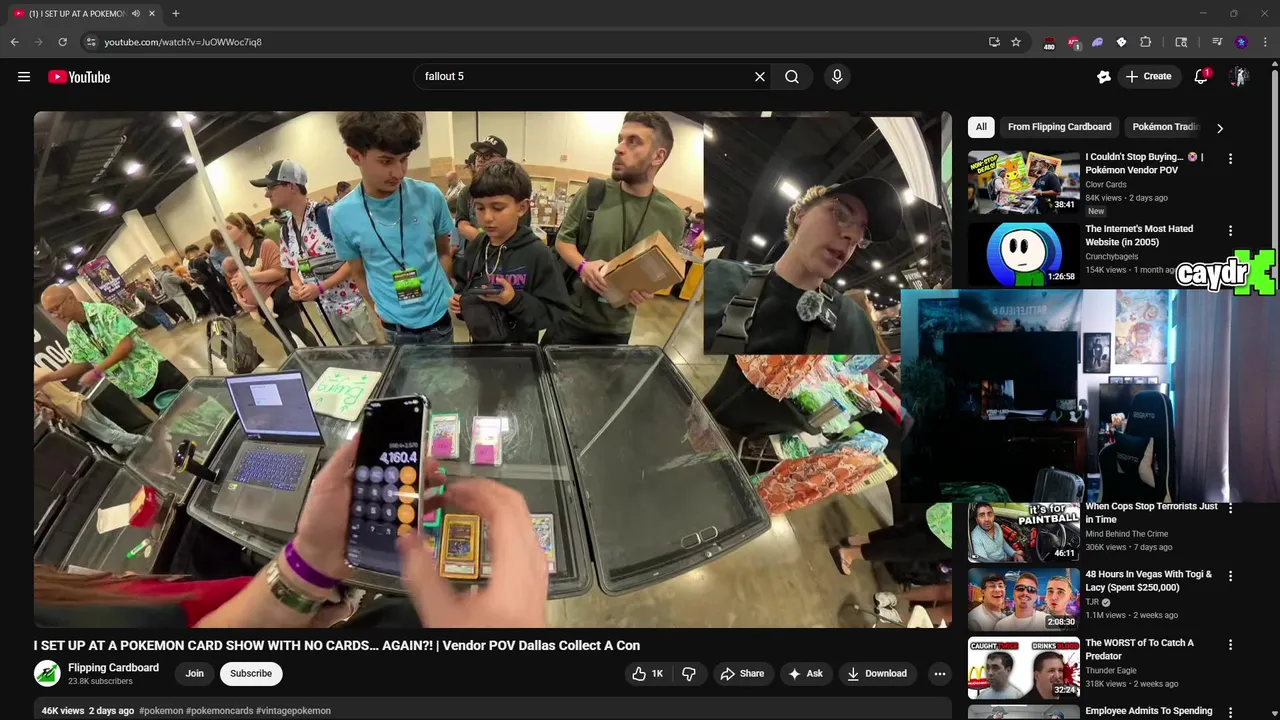Screen dimensions: 1280x720
Task: Open the tab search side panel icon
Action: (1181, 42)
